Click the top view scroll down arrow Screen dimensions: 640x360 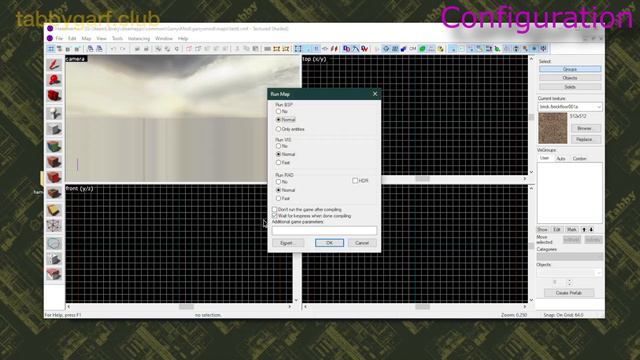coord(531,172)
